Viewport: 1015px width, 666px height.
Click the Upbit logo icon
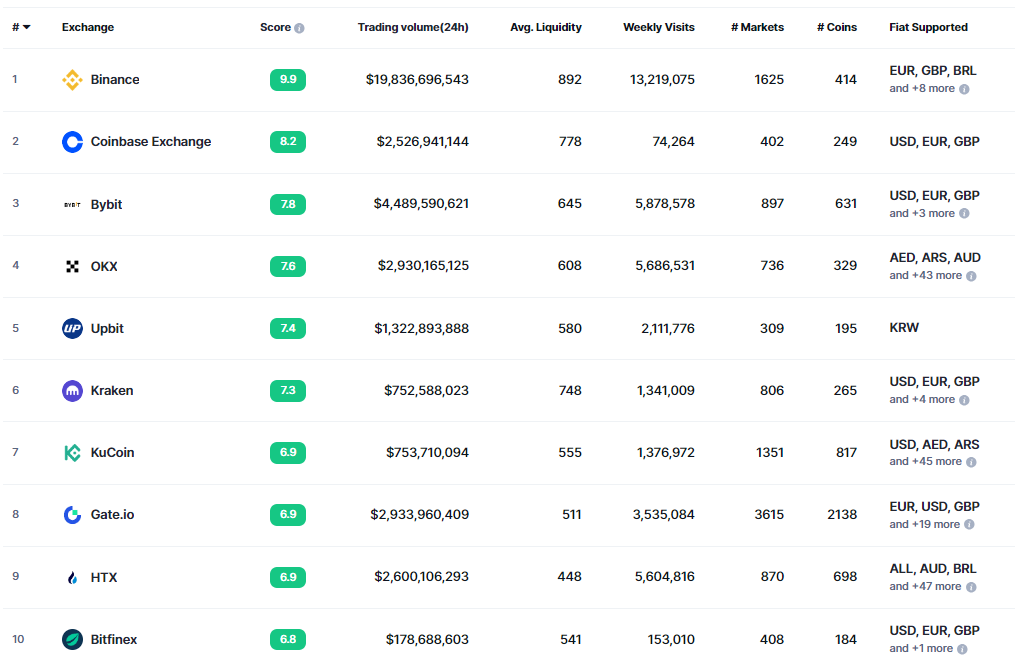pos(72,328)
